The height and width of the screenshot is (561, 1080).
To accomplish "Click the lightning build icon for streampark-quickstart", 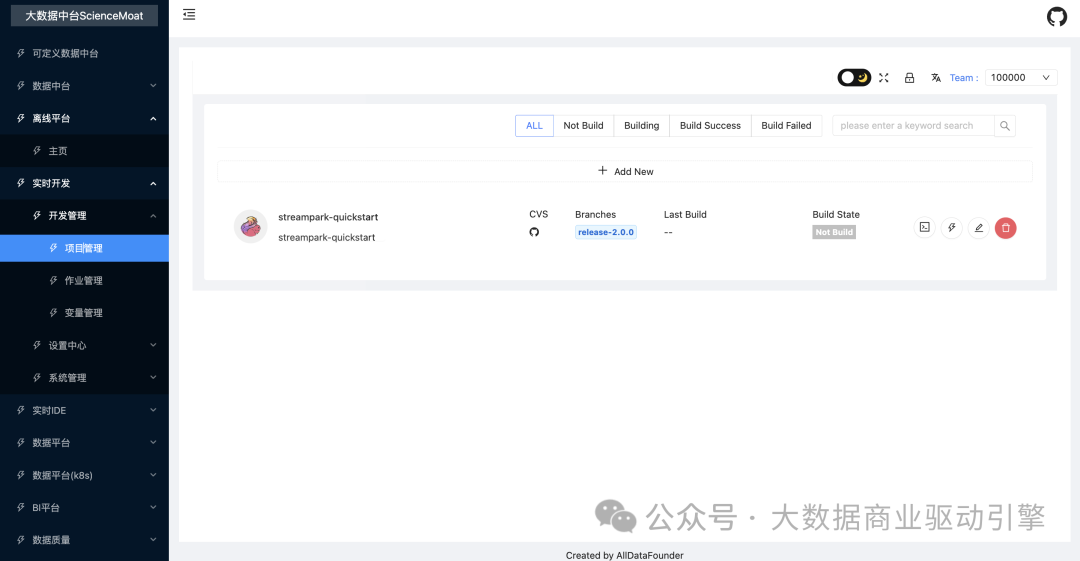I will [x=952, y=228].
